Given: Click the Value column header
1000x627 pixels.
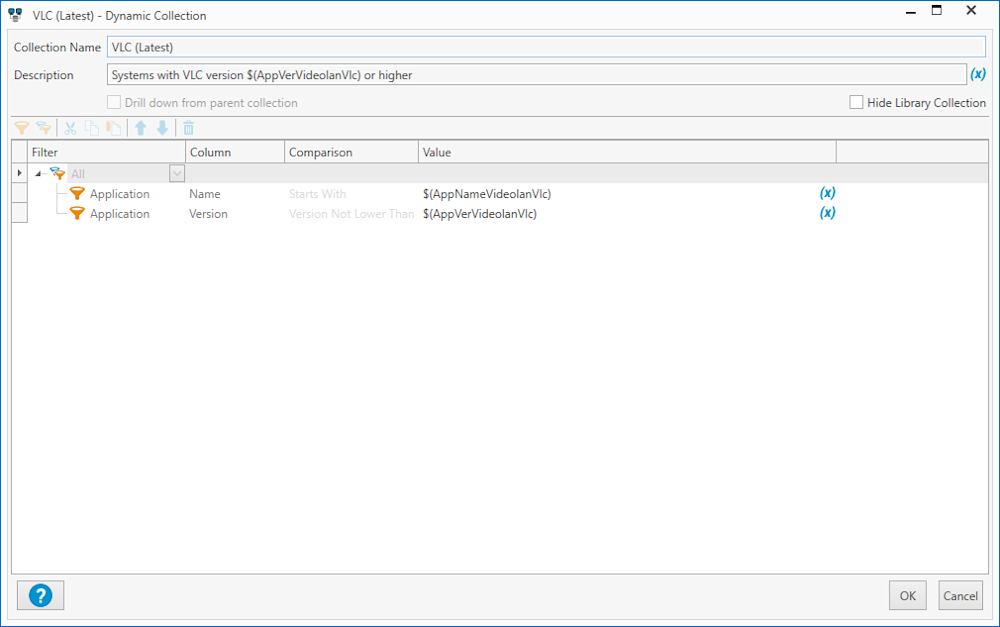Looking at the screenshot, I should coord(628,152).
